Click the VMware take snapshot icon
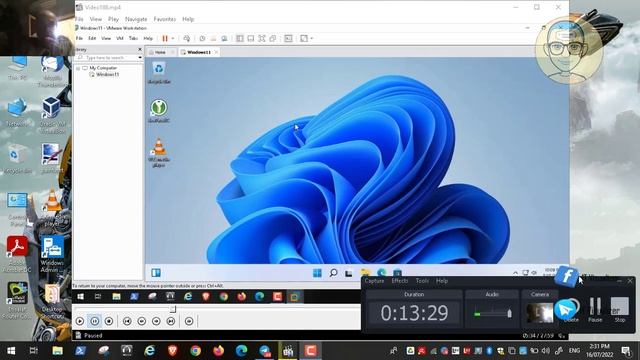Screen dimensions: 640x360 [x=202, y=38]
